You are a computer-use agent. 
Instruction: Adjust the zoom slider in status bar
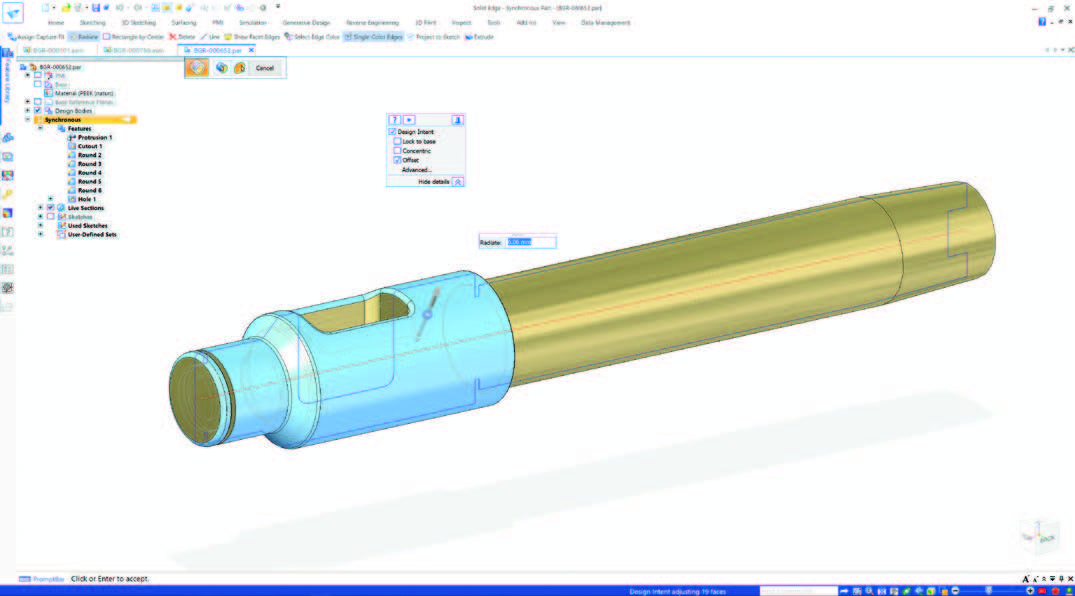pos(989,591)
